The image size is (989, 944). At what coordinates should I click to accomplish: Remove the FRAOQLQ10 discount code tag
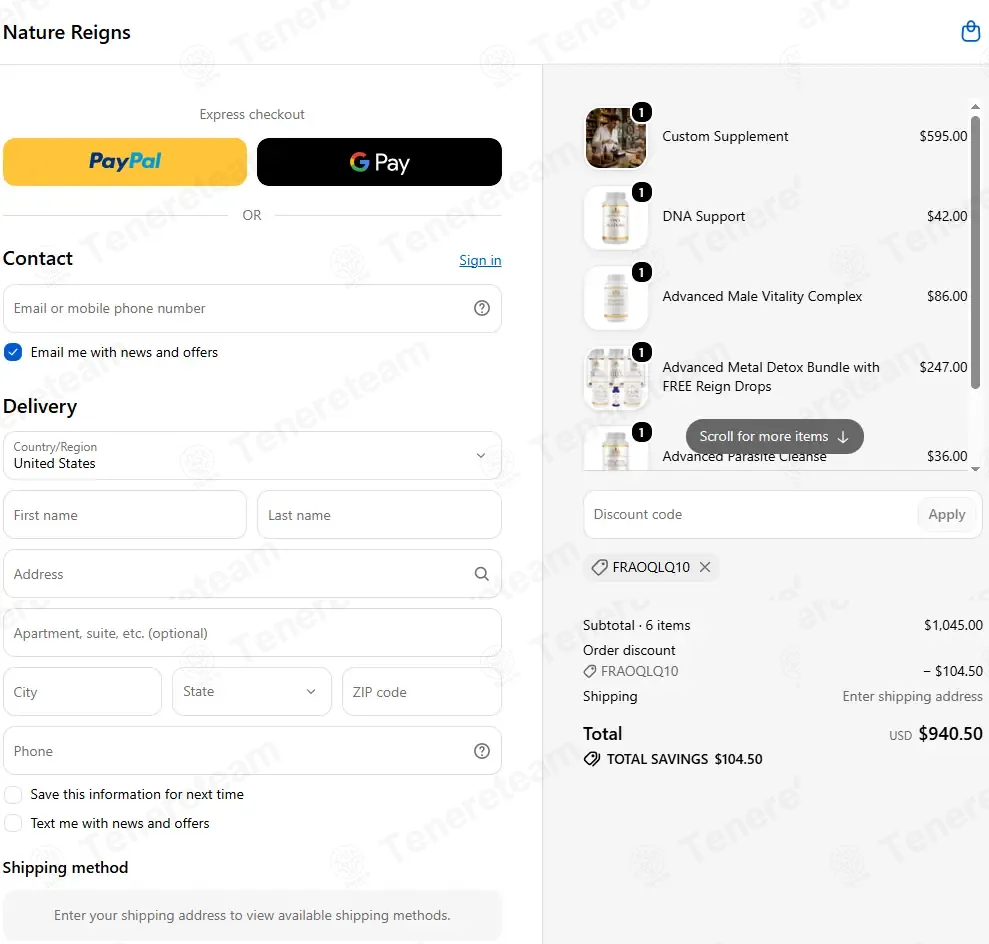705,567
